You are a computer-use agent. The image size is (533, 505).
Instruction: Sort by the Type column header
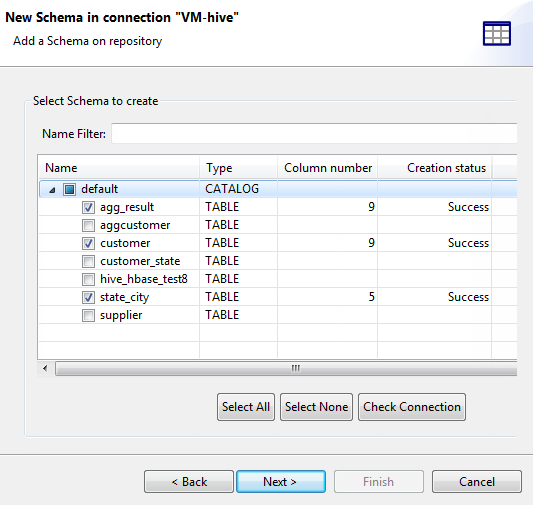point(238,168)
